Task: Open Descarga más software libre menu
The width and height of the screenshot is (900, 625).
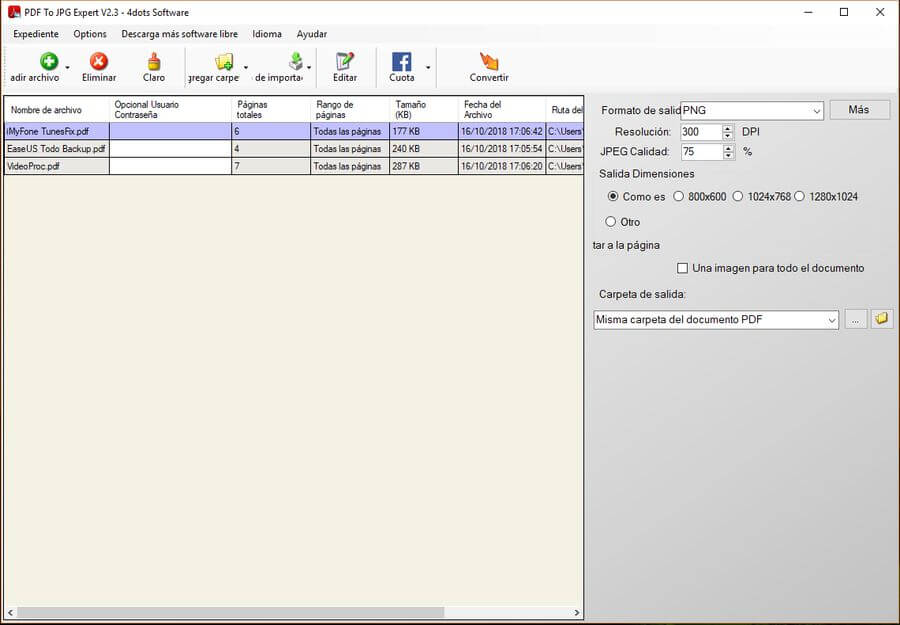Action: click(x=180, y=34)
